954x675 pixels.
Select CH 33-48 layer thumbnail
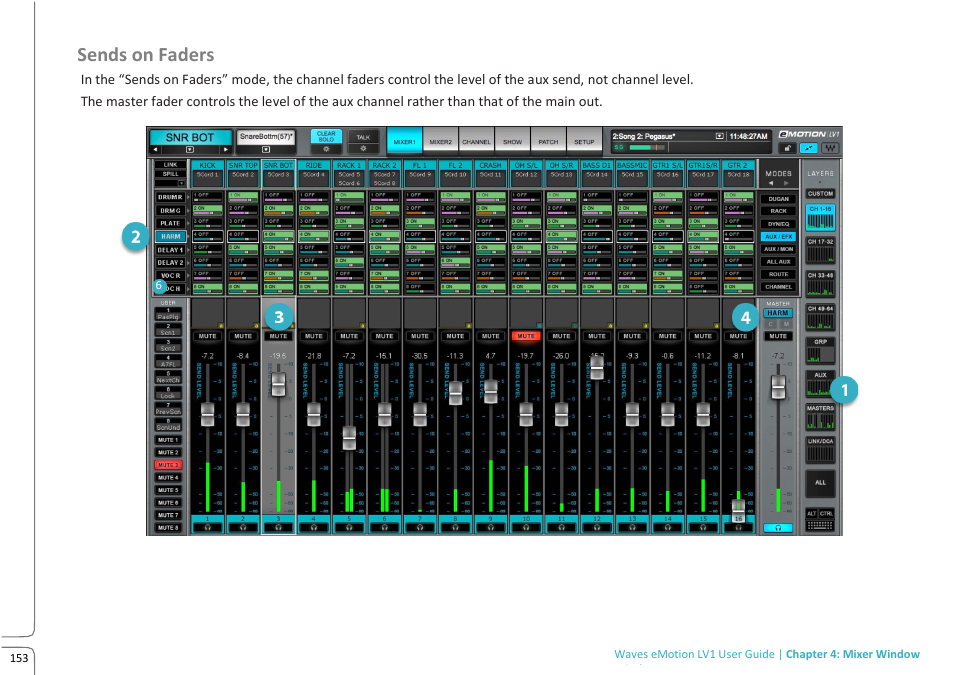(x=820, y=285)
